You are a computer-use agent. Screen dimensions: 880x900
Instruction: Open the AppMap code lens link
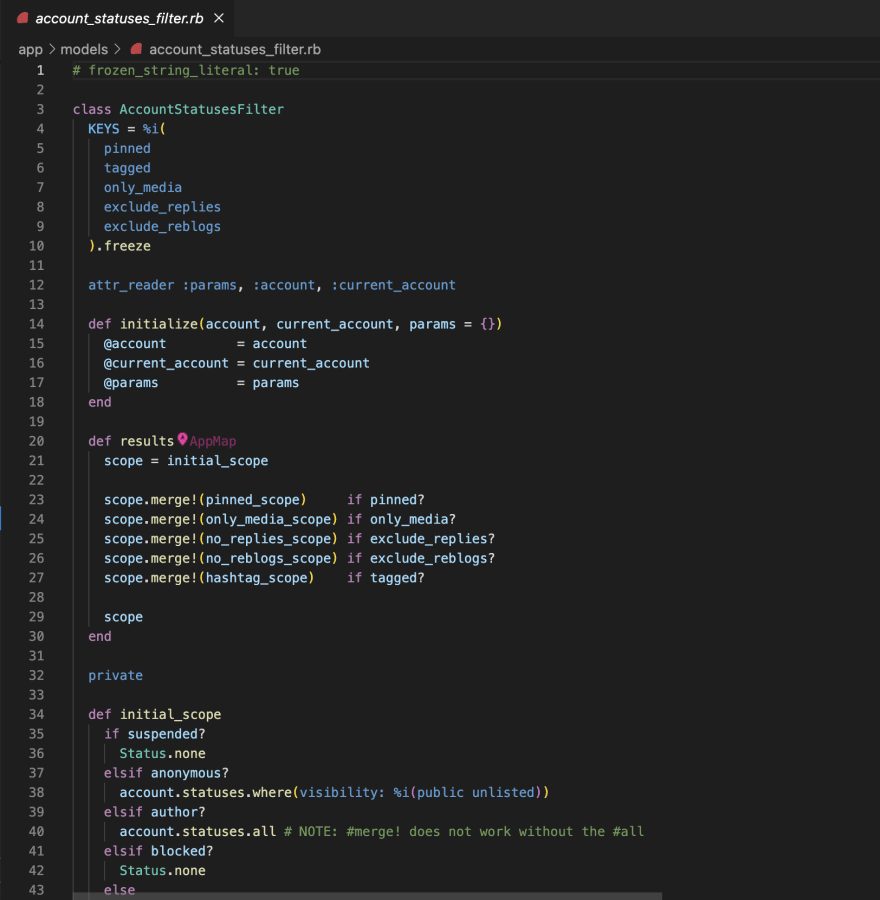[x=213, y=441]
